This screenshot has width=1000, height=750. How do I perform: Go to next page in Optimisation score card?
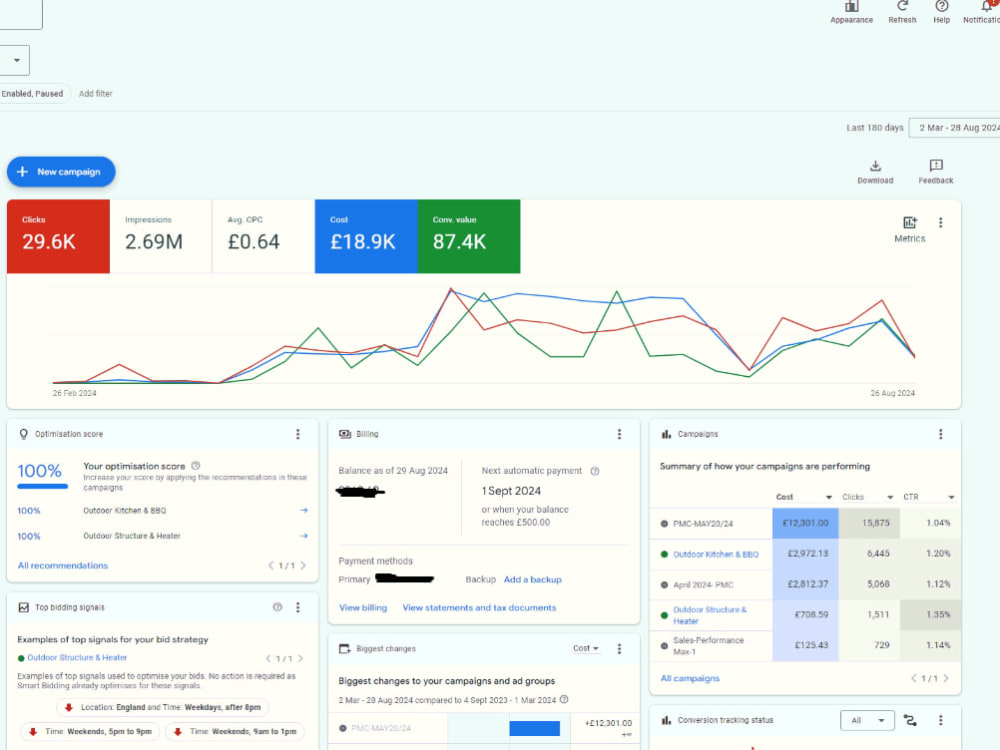pyautogui.click(x=303, y=566)
